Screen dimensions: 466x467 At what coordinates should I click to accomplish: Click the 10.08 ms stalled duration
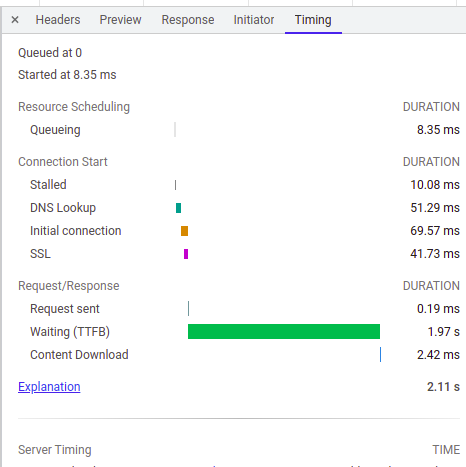point(435,185)
